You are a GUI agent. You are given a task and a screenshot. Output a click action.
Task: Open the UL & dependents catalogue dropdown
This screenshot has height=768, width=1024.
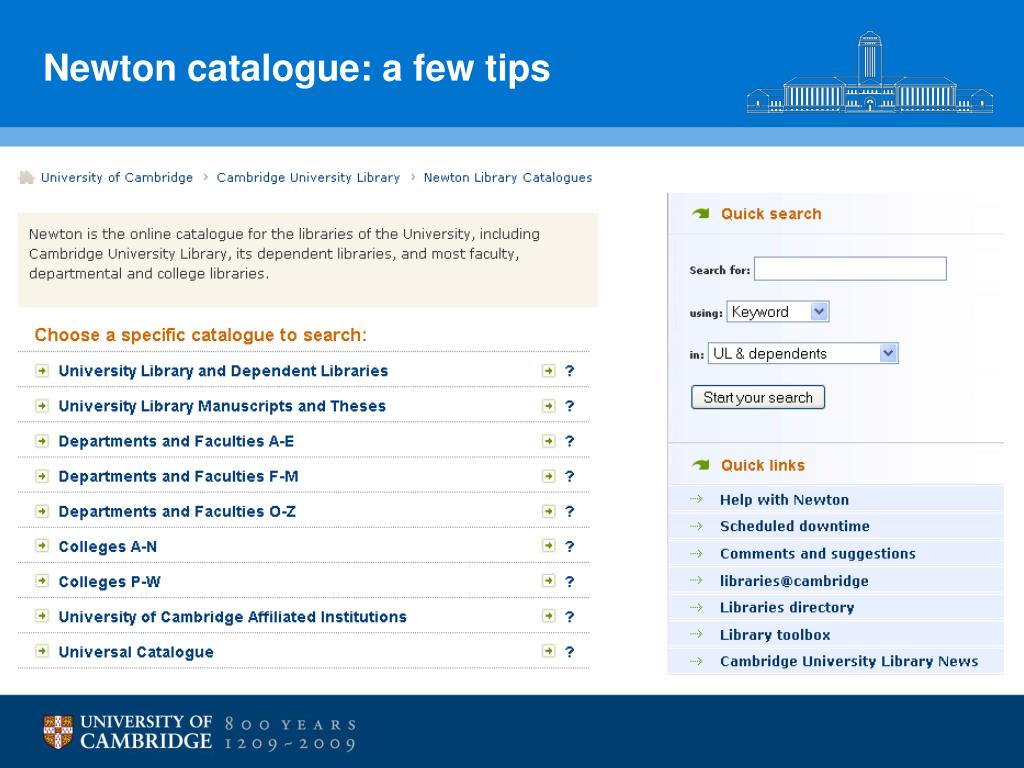click(x=803, y=353)
